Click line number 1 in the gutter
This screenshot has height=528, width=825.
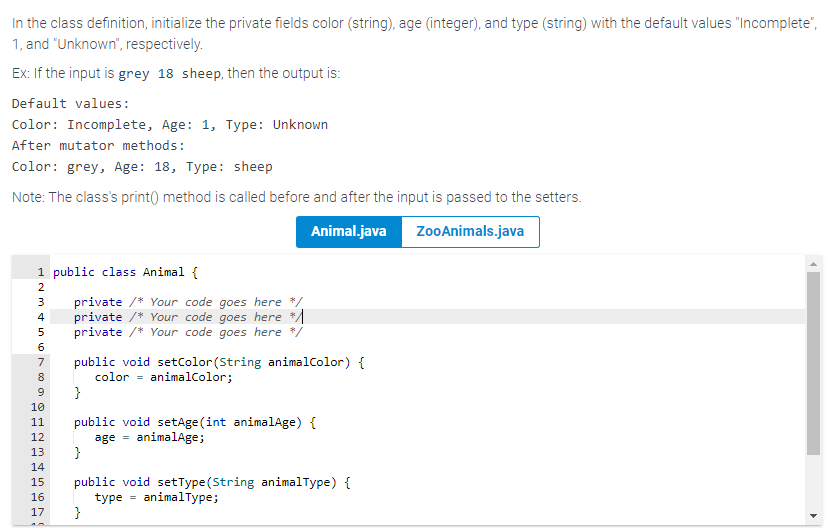click(41, 272)
